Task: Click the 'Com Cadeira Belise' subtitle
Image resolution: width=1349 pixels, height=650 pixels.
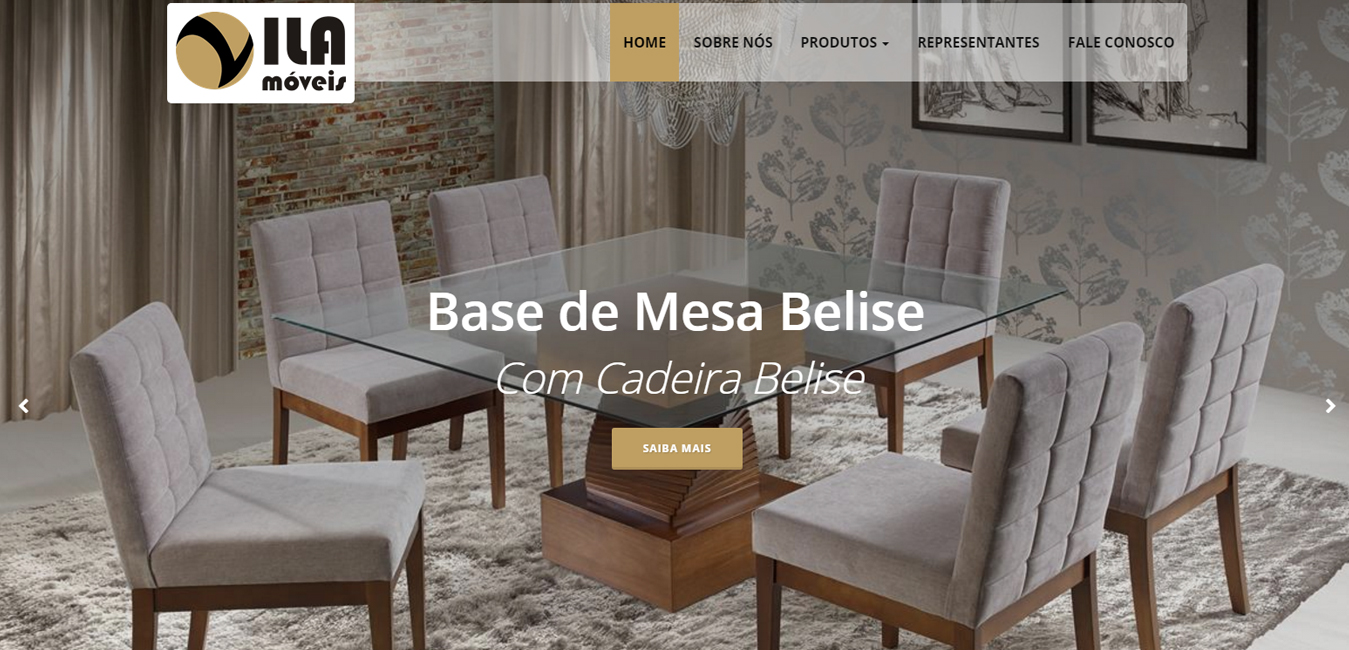Action: pos(678,378)
